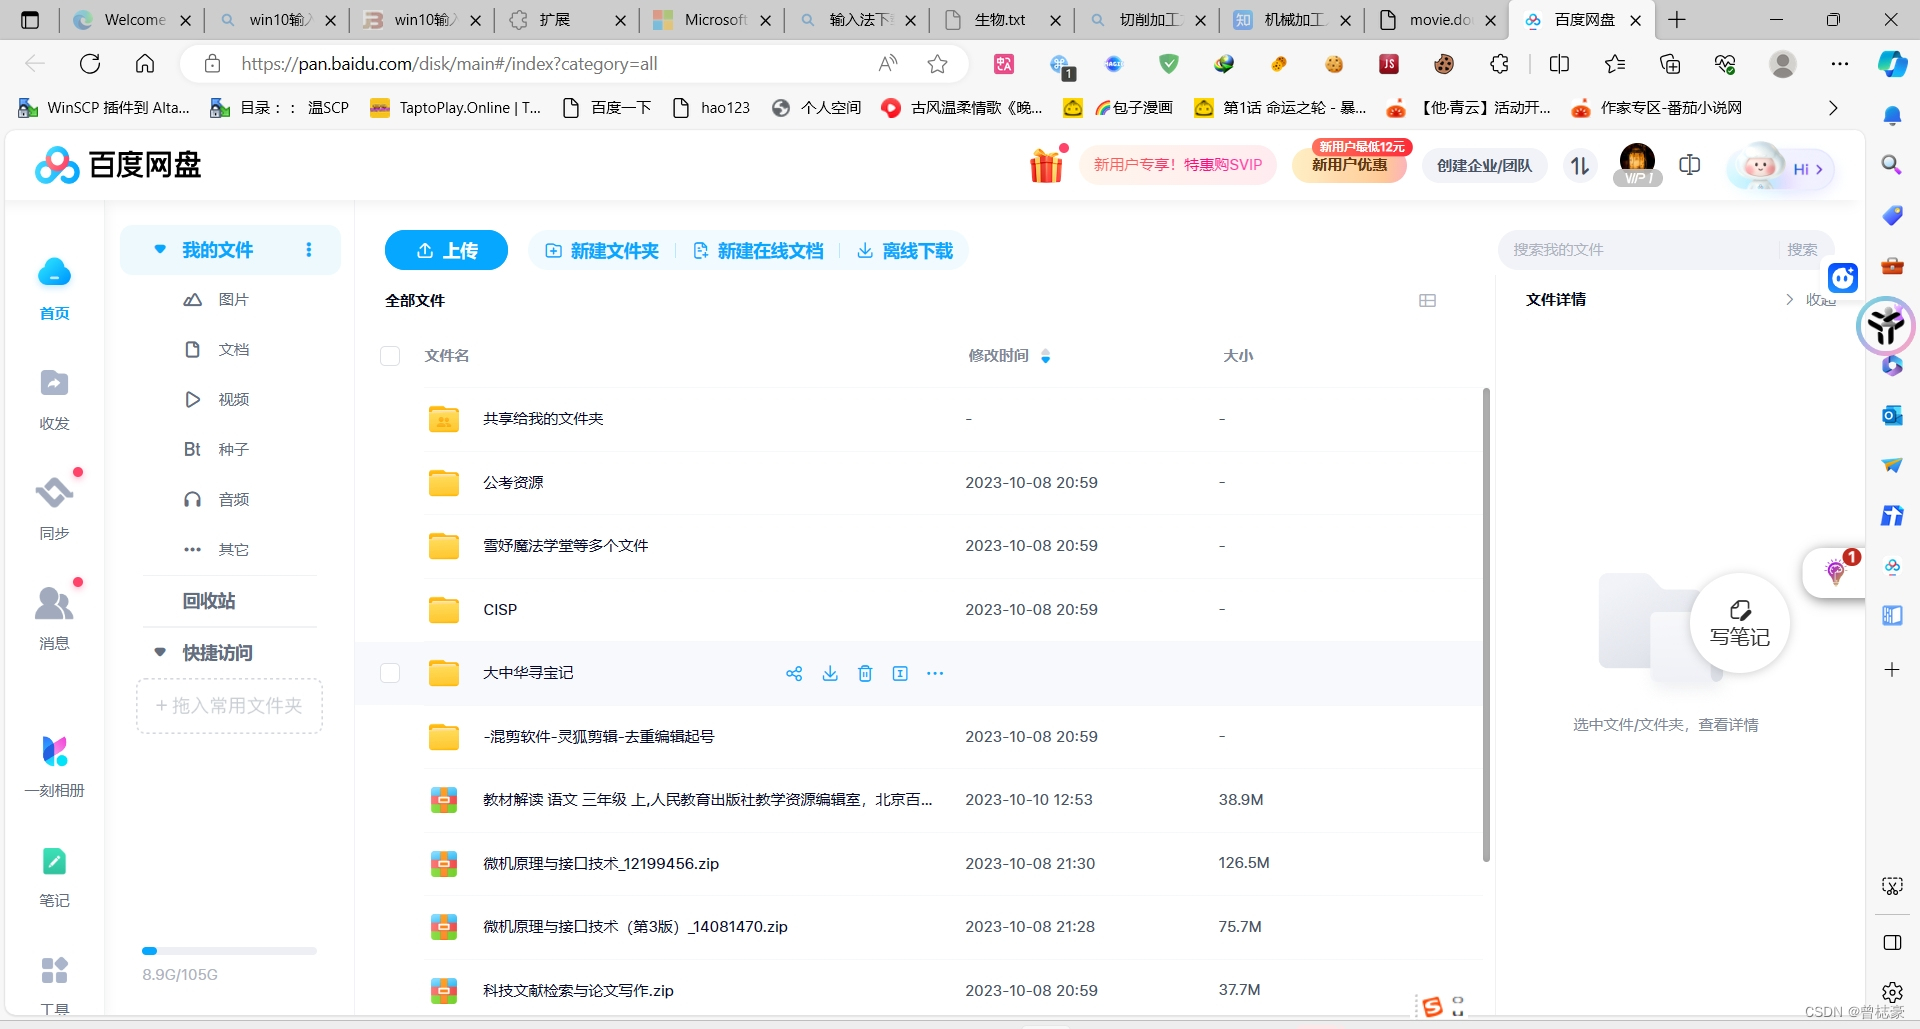Open the CISP folder
This screenshot has height=1029, width=1920.
click(x=500, y=609)
